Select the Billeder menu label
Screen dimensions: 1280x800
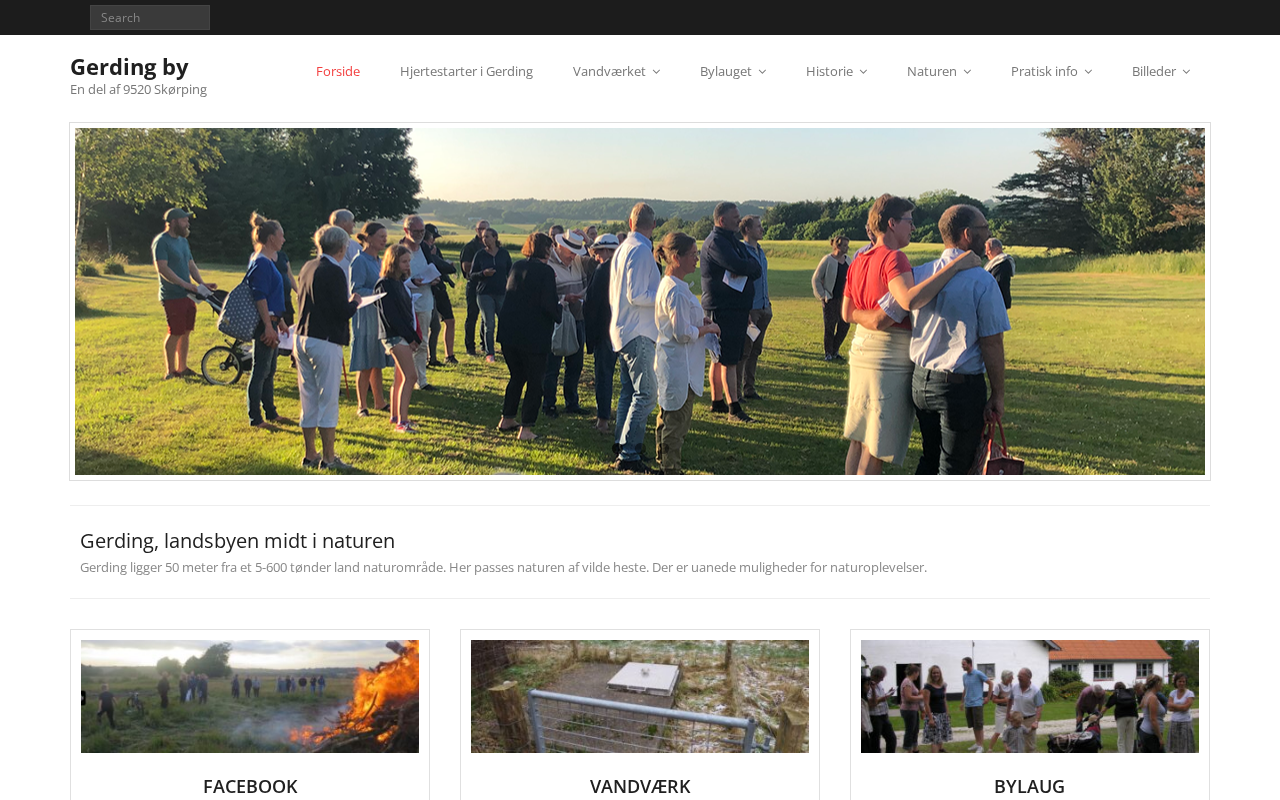coord(1154,71)
